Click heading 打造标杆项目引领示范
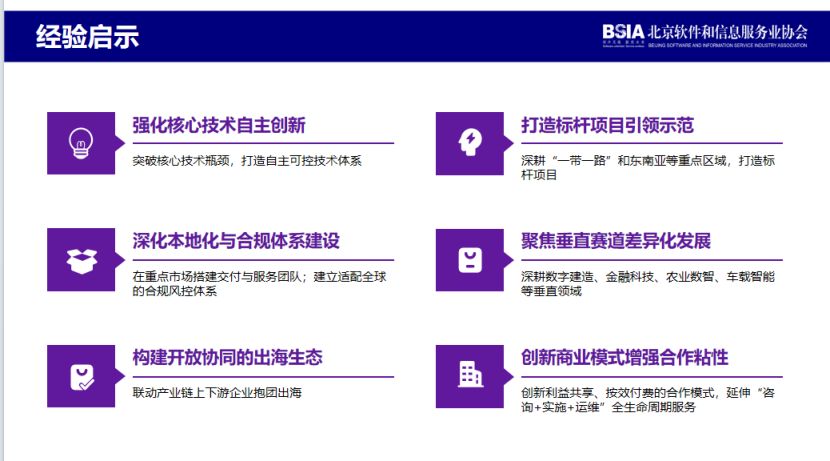Viewport: 830px width, 461px height. pyautogui.click(x=607, y=125)
